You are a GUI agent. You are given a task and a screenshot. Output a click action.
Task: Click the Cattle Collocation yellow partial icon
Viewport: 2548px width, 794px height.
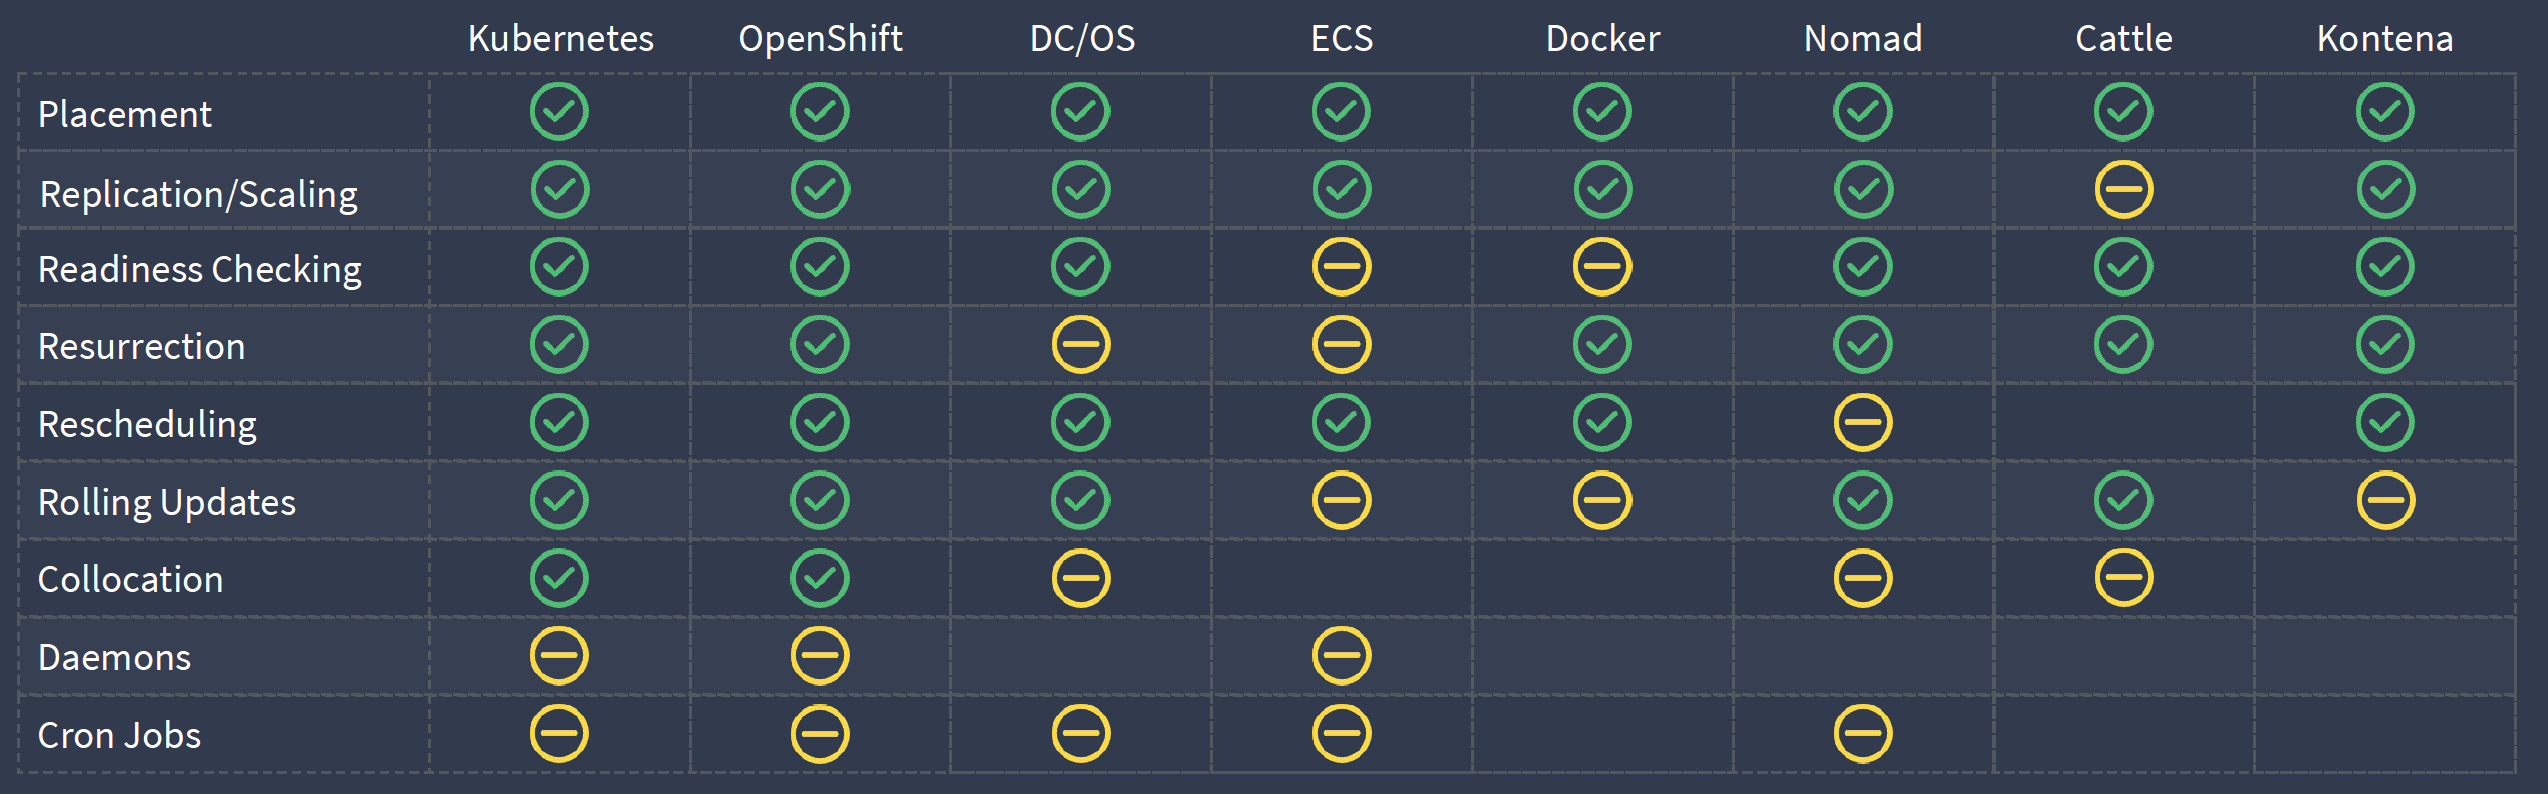(2124, 578)
